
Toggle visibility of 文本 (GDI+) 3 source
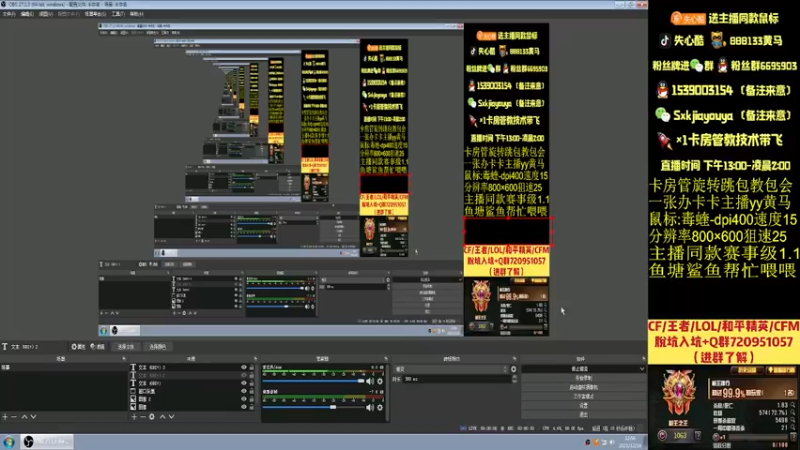(244, 367)
